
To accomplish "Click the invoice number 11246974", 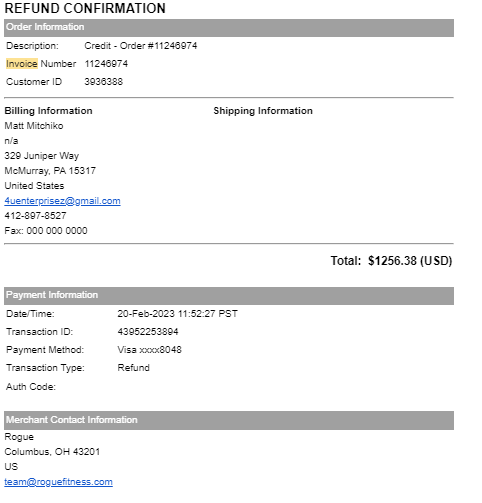I will click(x=106, y=64).
